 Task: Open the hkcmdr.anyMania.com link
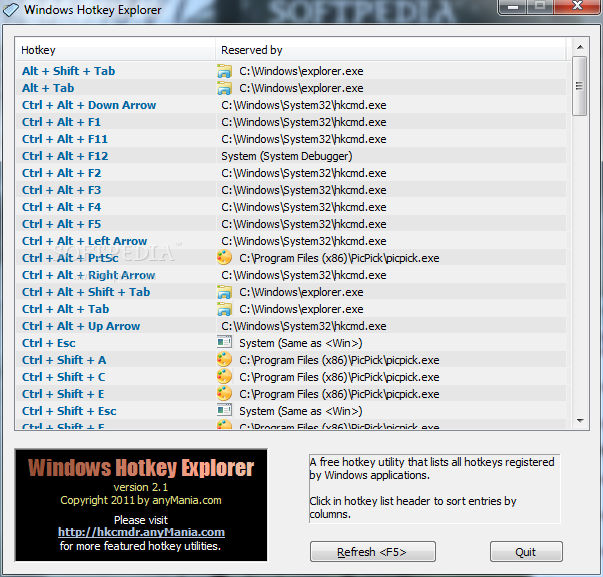pyautogui.click(x=141, y=532)
